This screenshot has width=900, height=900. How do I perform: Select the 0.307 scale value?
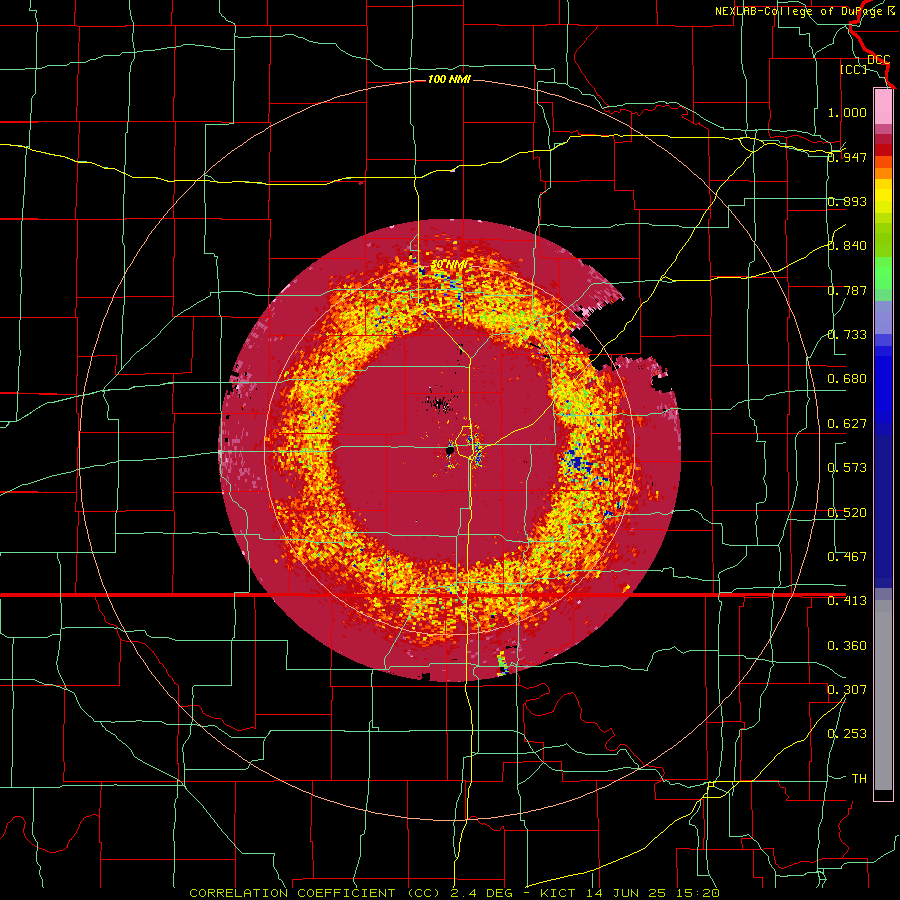(847, 689)
